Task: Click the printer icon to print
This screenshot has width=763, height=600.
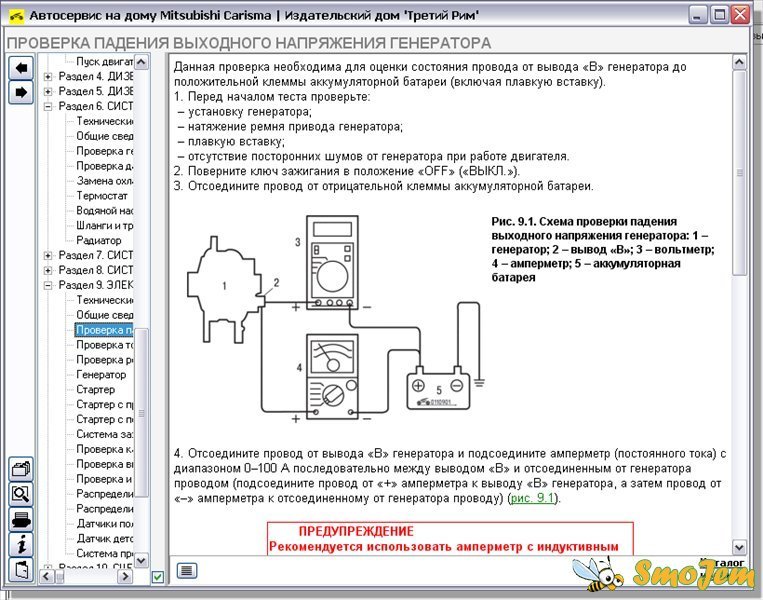Action: tap(20, 518)
